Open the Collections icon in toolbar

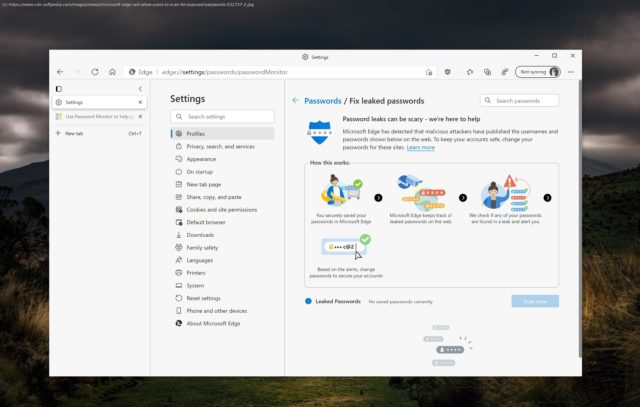pyautogui.click(x=487, y=72)
